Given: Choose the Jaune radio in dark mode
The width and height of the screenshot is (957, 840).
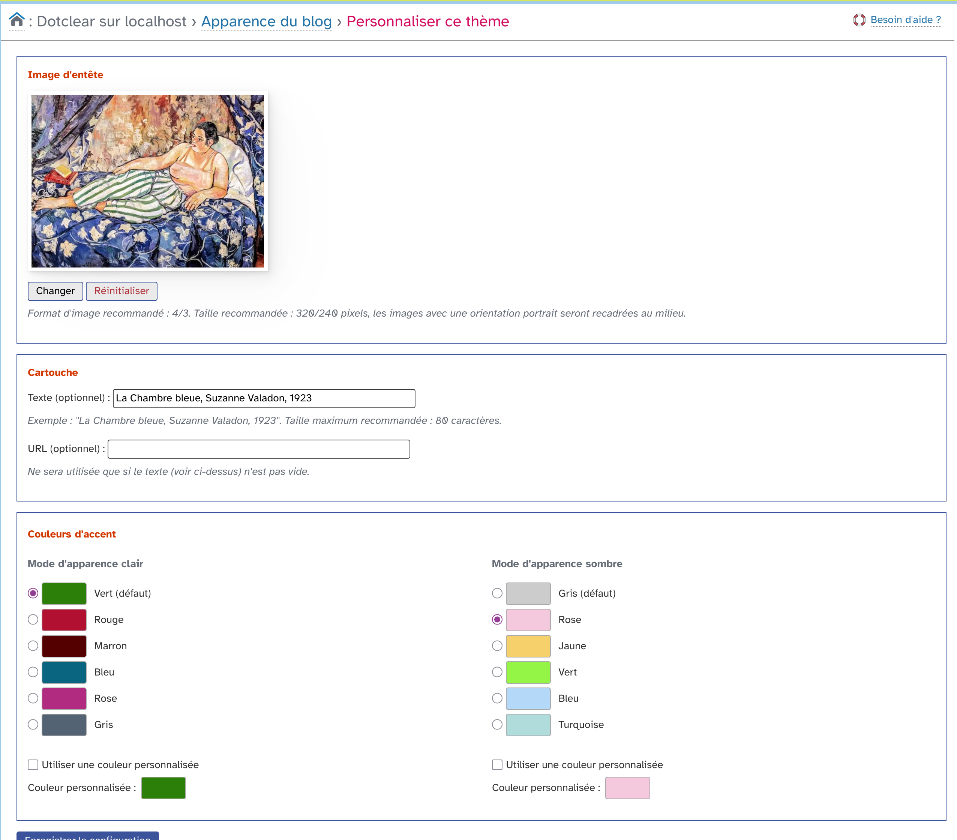Looking at the screenshot, I should [x=497, y=646].
